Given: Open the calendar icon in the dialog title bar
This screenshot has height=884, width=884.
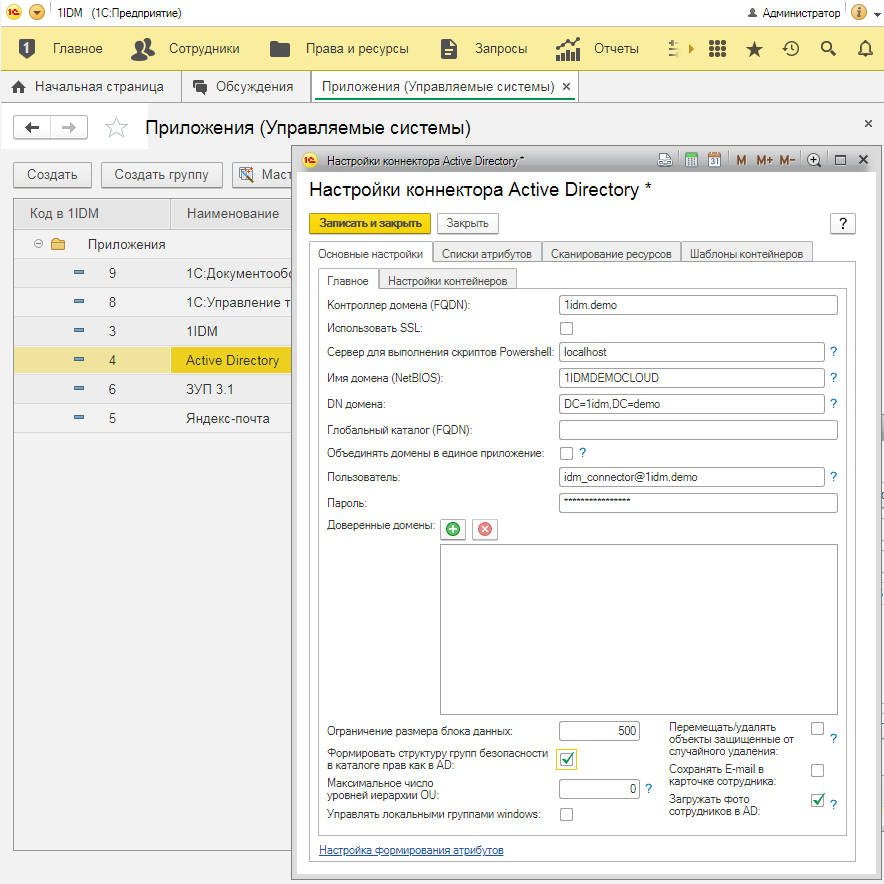Looking at the screenshot, I should (714, 160).
